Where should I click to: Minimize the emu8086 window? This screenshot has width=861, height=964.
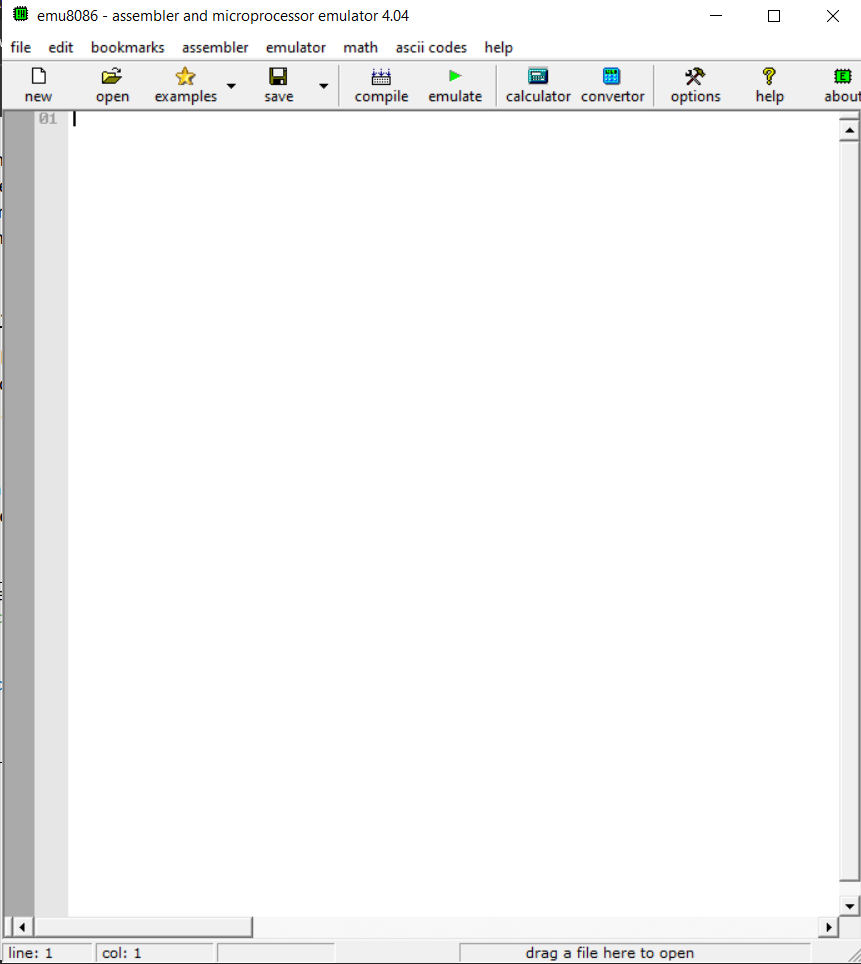[716, 15]
